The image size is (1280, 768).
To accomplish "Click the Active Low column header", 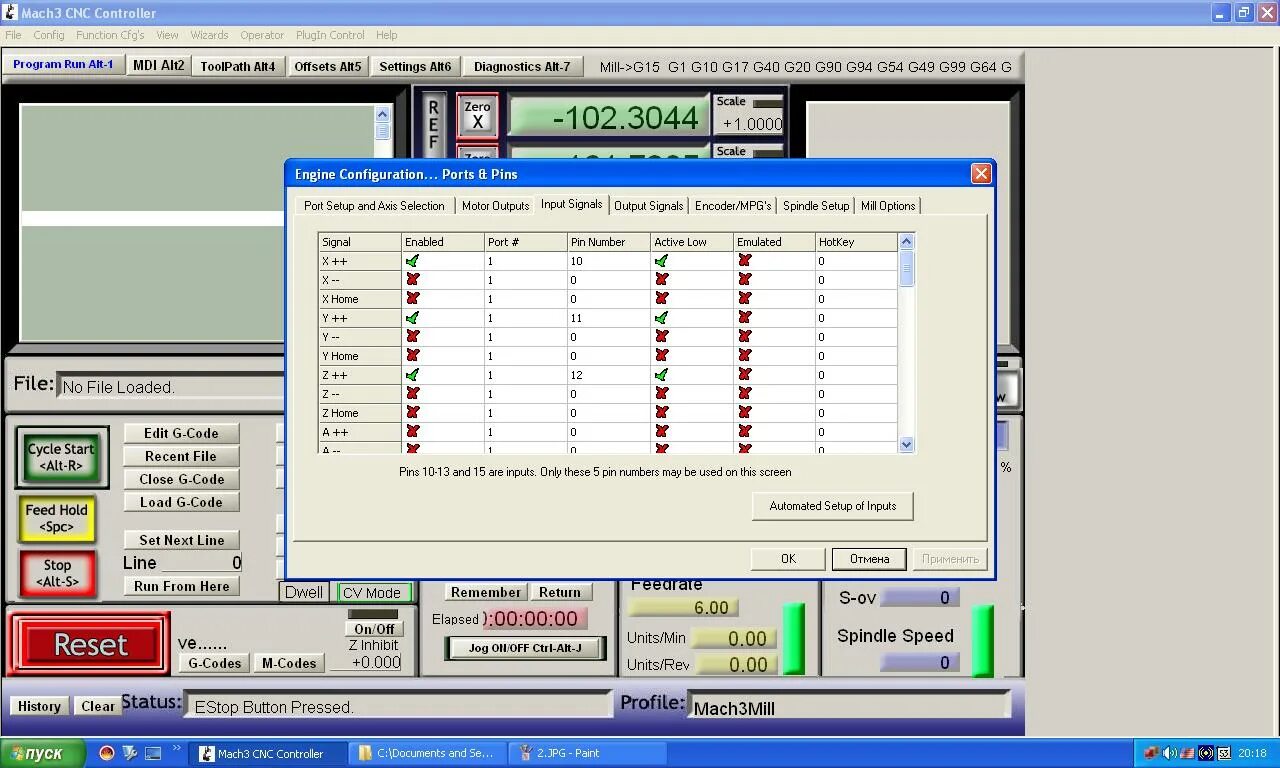I will tap(691, 242).
